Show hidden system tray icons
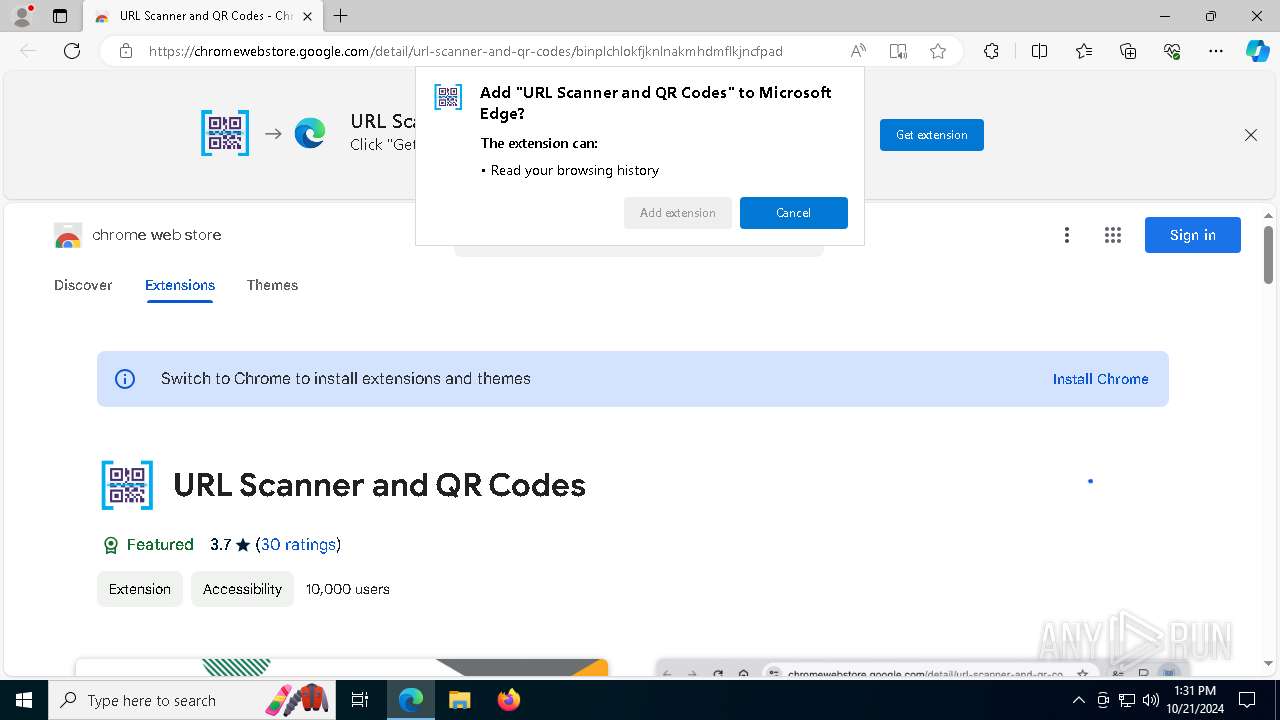Screen dimensions: 1280x720 (1079, 700)
